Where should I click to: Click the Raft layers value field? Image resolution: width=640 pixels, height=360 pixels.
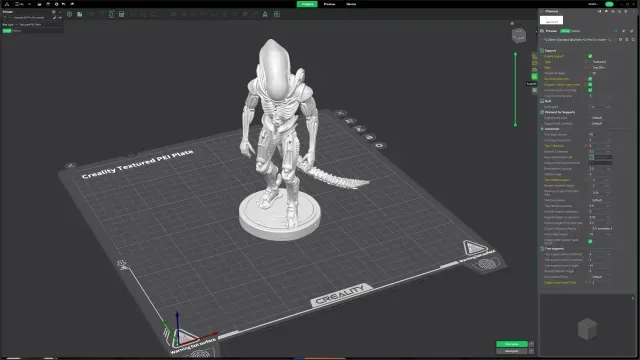[x=601, y=107]
